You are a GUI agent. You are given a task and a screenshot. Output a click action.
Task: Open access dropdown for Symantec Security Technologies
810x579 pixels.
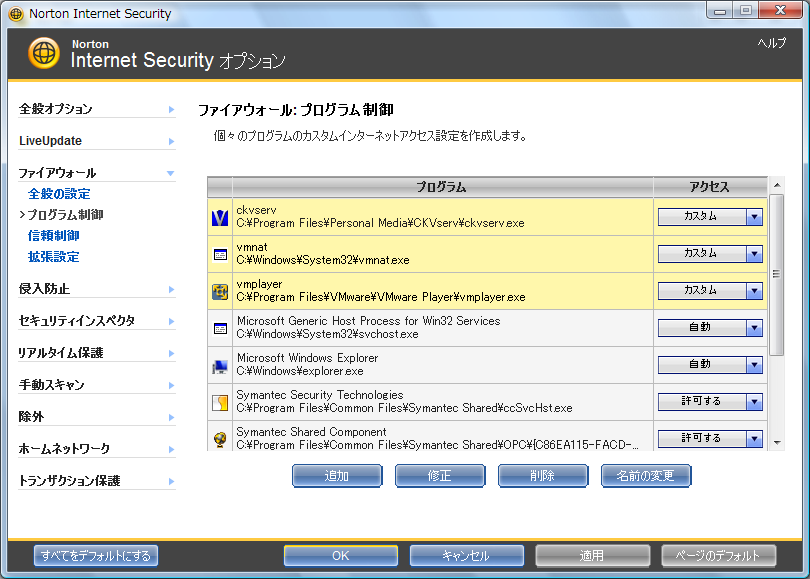coord(754,402)
